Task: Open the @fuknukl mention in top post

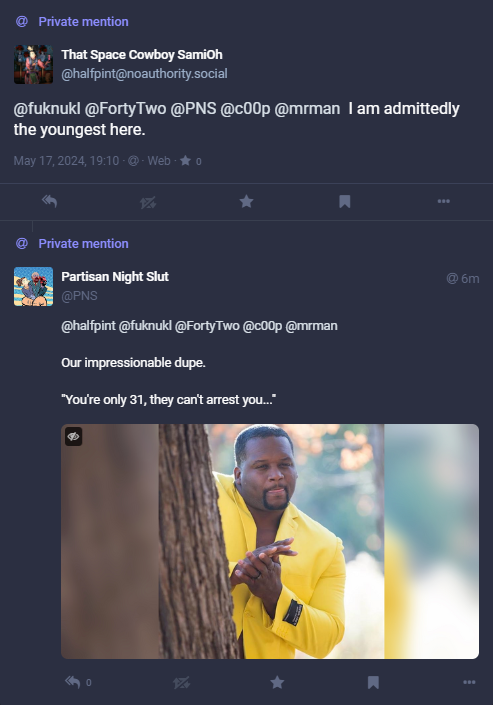Action: click(47, 109)
